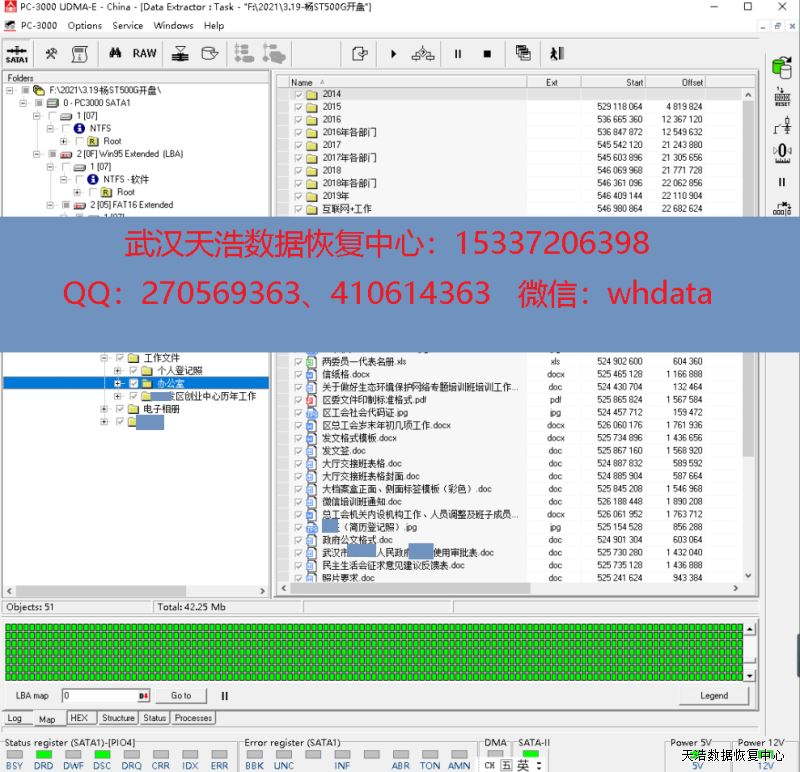Screen dimensions: 800x772
Task: Collapse the 0 - PC3000 SATA1 tree node
Action: 23,103
